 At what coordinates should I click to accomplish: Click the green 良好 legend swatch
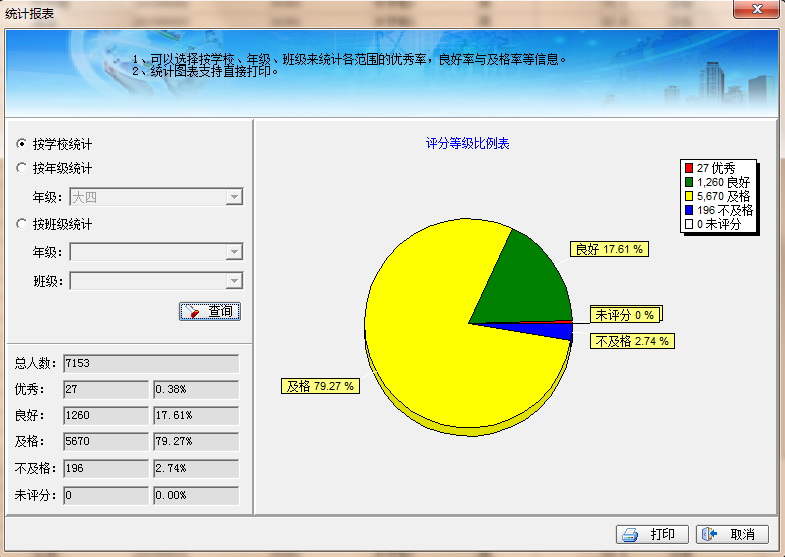689,182
